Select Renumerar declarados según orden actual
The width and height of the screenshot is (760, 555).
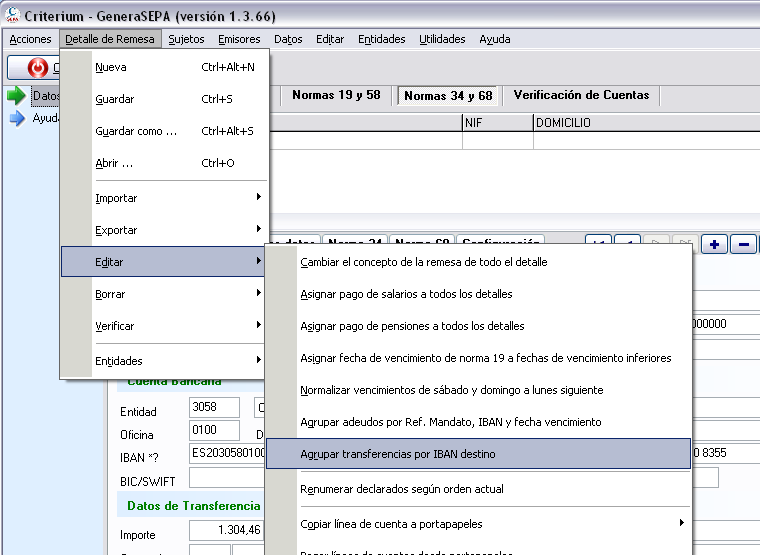[x=478, y=489]
